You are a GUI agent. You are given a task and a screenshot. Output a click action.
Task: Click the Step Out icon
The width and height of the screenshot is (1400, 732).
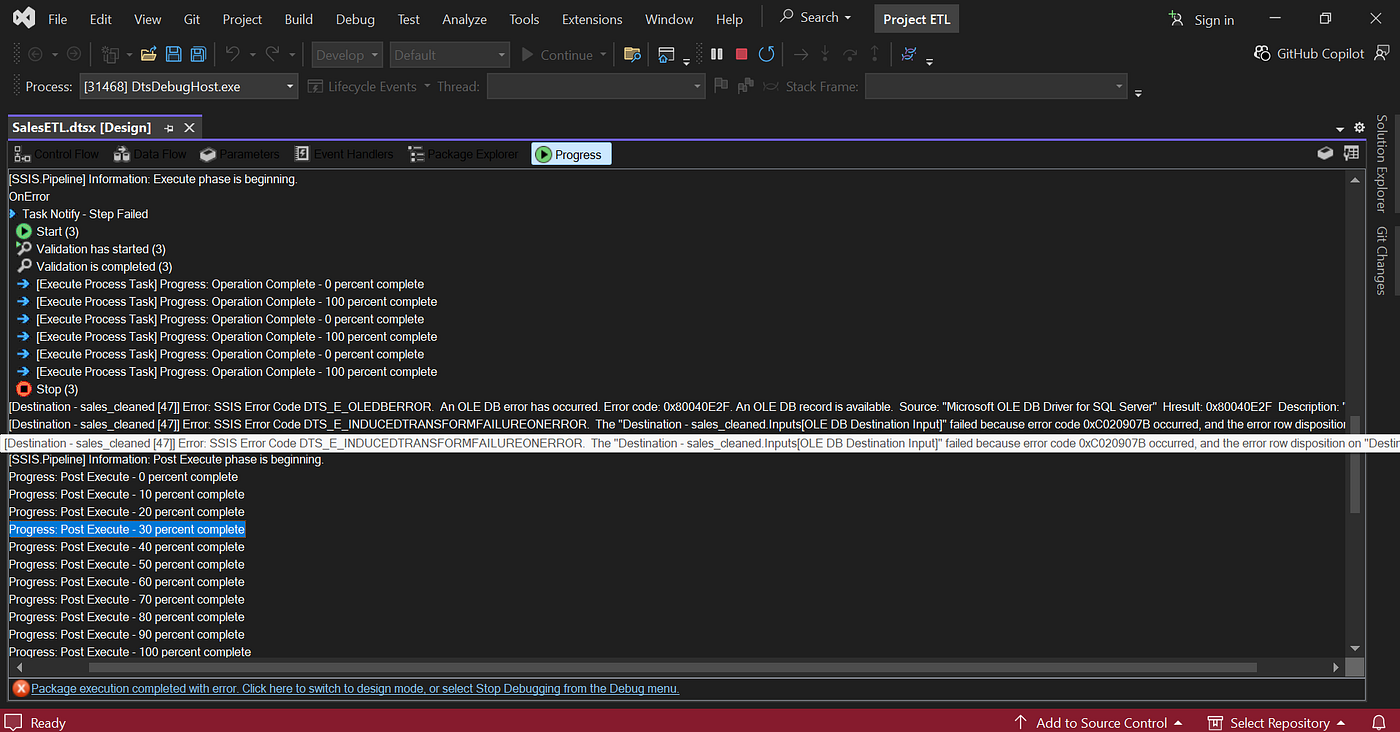[x=875, y=55]
